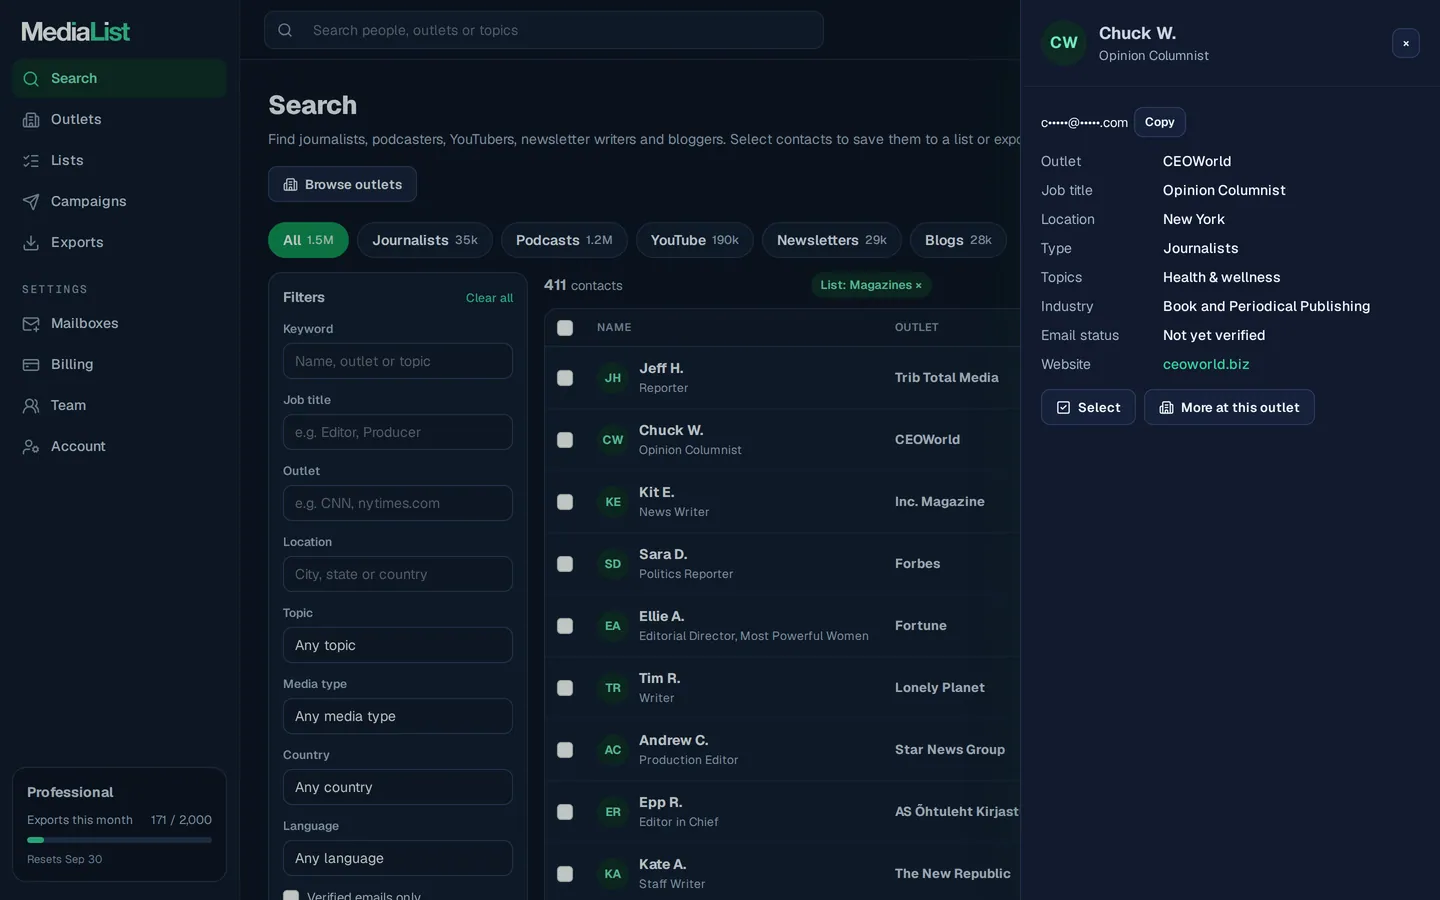Click the EA avatar for Ellie A.
The image size is (1440, 900).
click(x=613, y=626)
